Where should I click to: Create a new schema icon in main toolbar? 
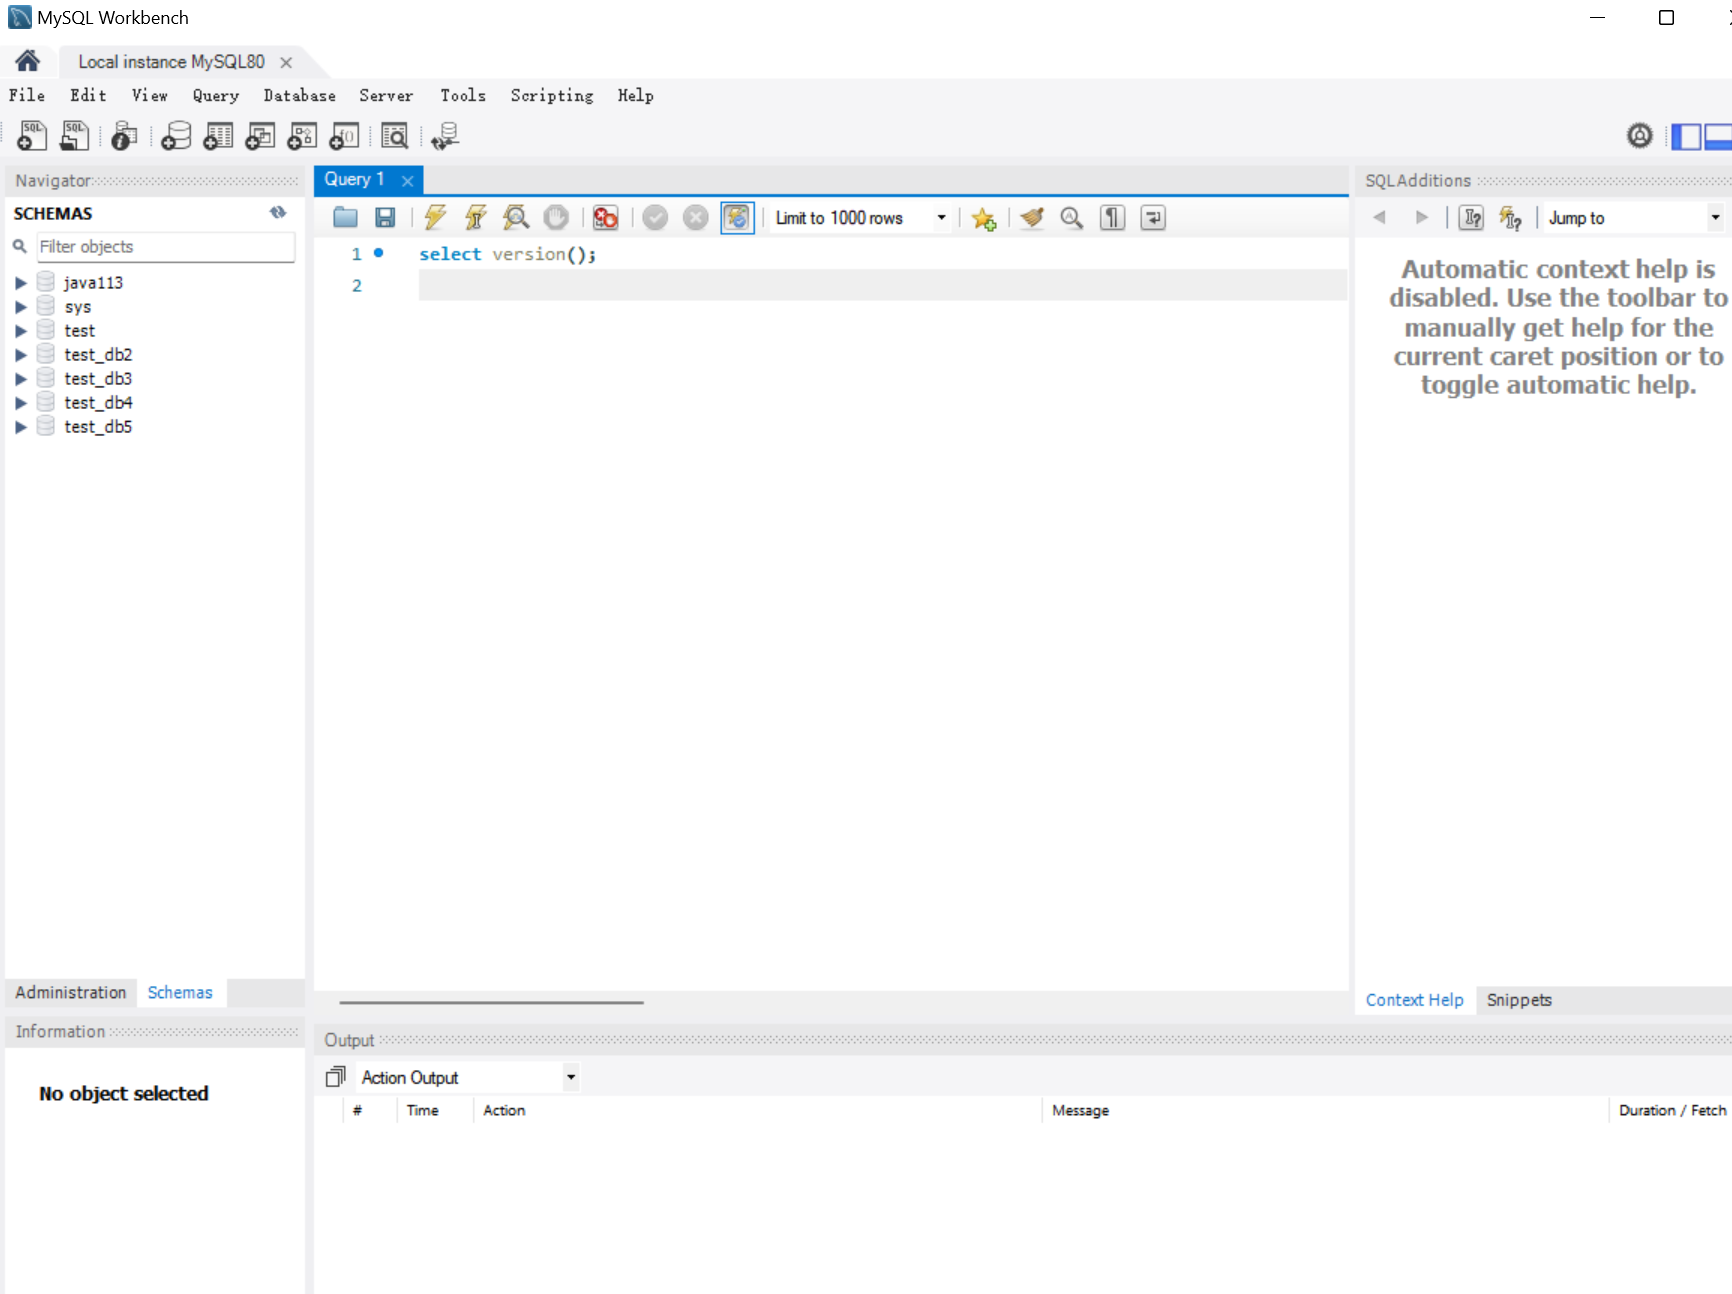coord(176,135)
